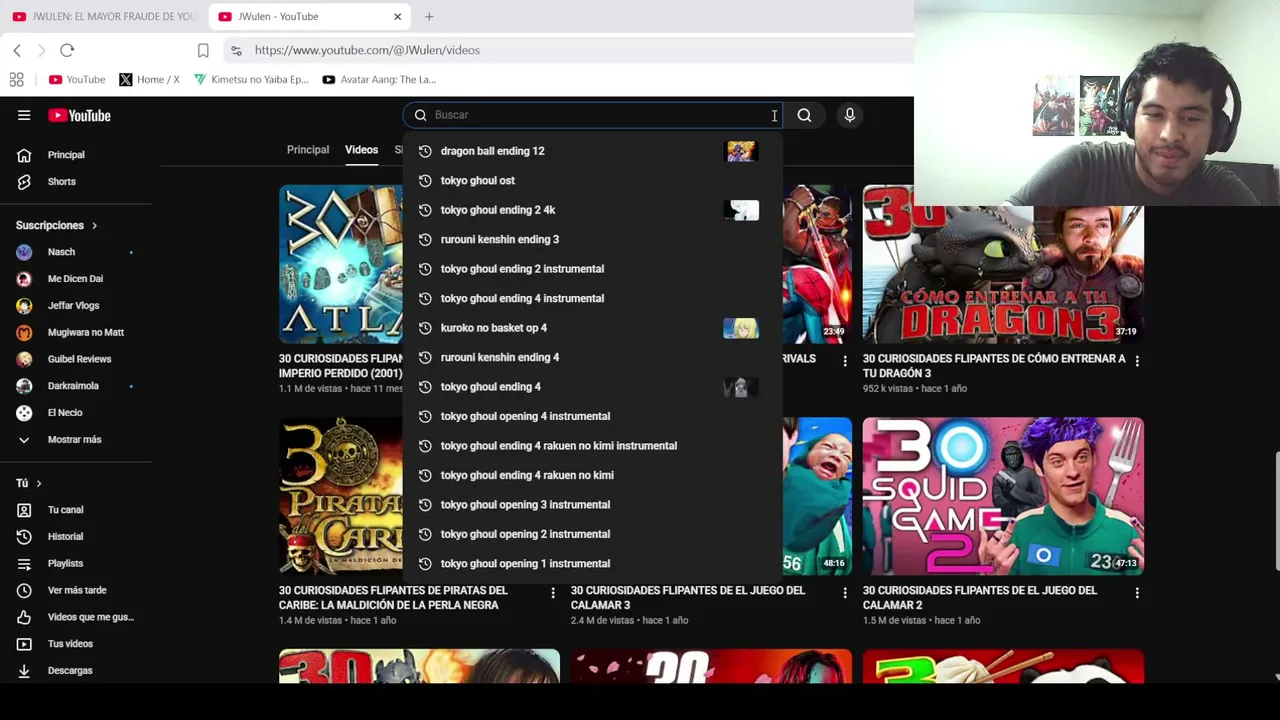Open Historial clock icon in sidebar
1280x720 pixels.
coord(24,537)
